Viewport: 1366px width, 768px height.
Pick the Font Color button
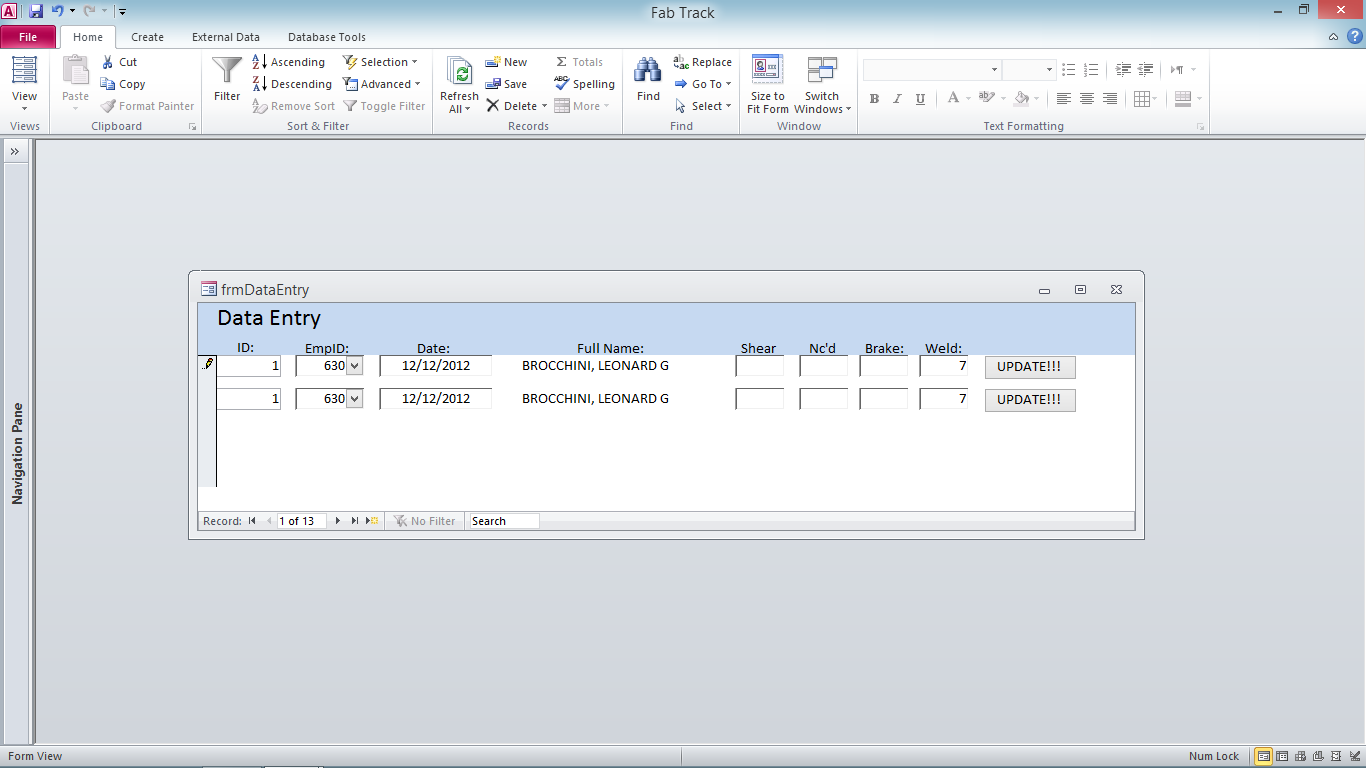coord(953,98)
